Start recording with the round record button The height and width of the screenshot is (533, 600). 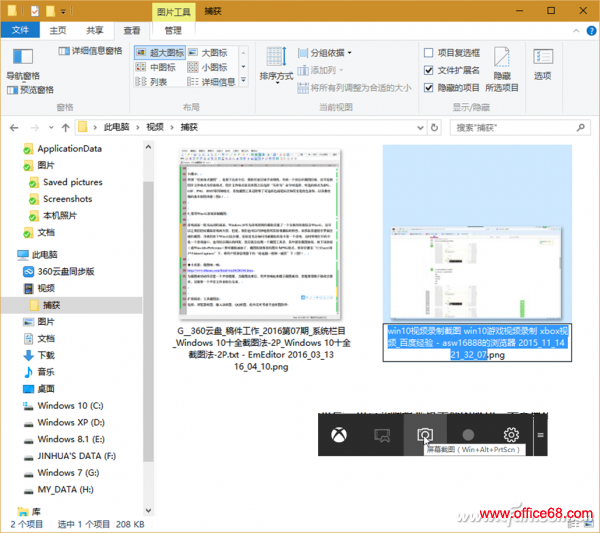coord(468,435)
